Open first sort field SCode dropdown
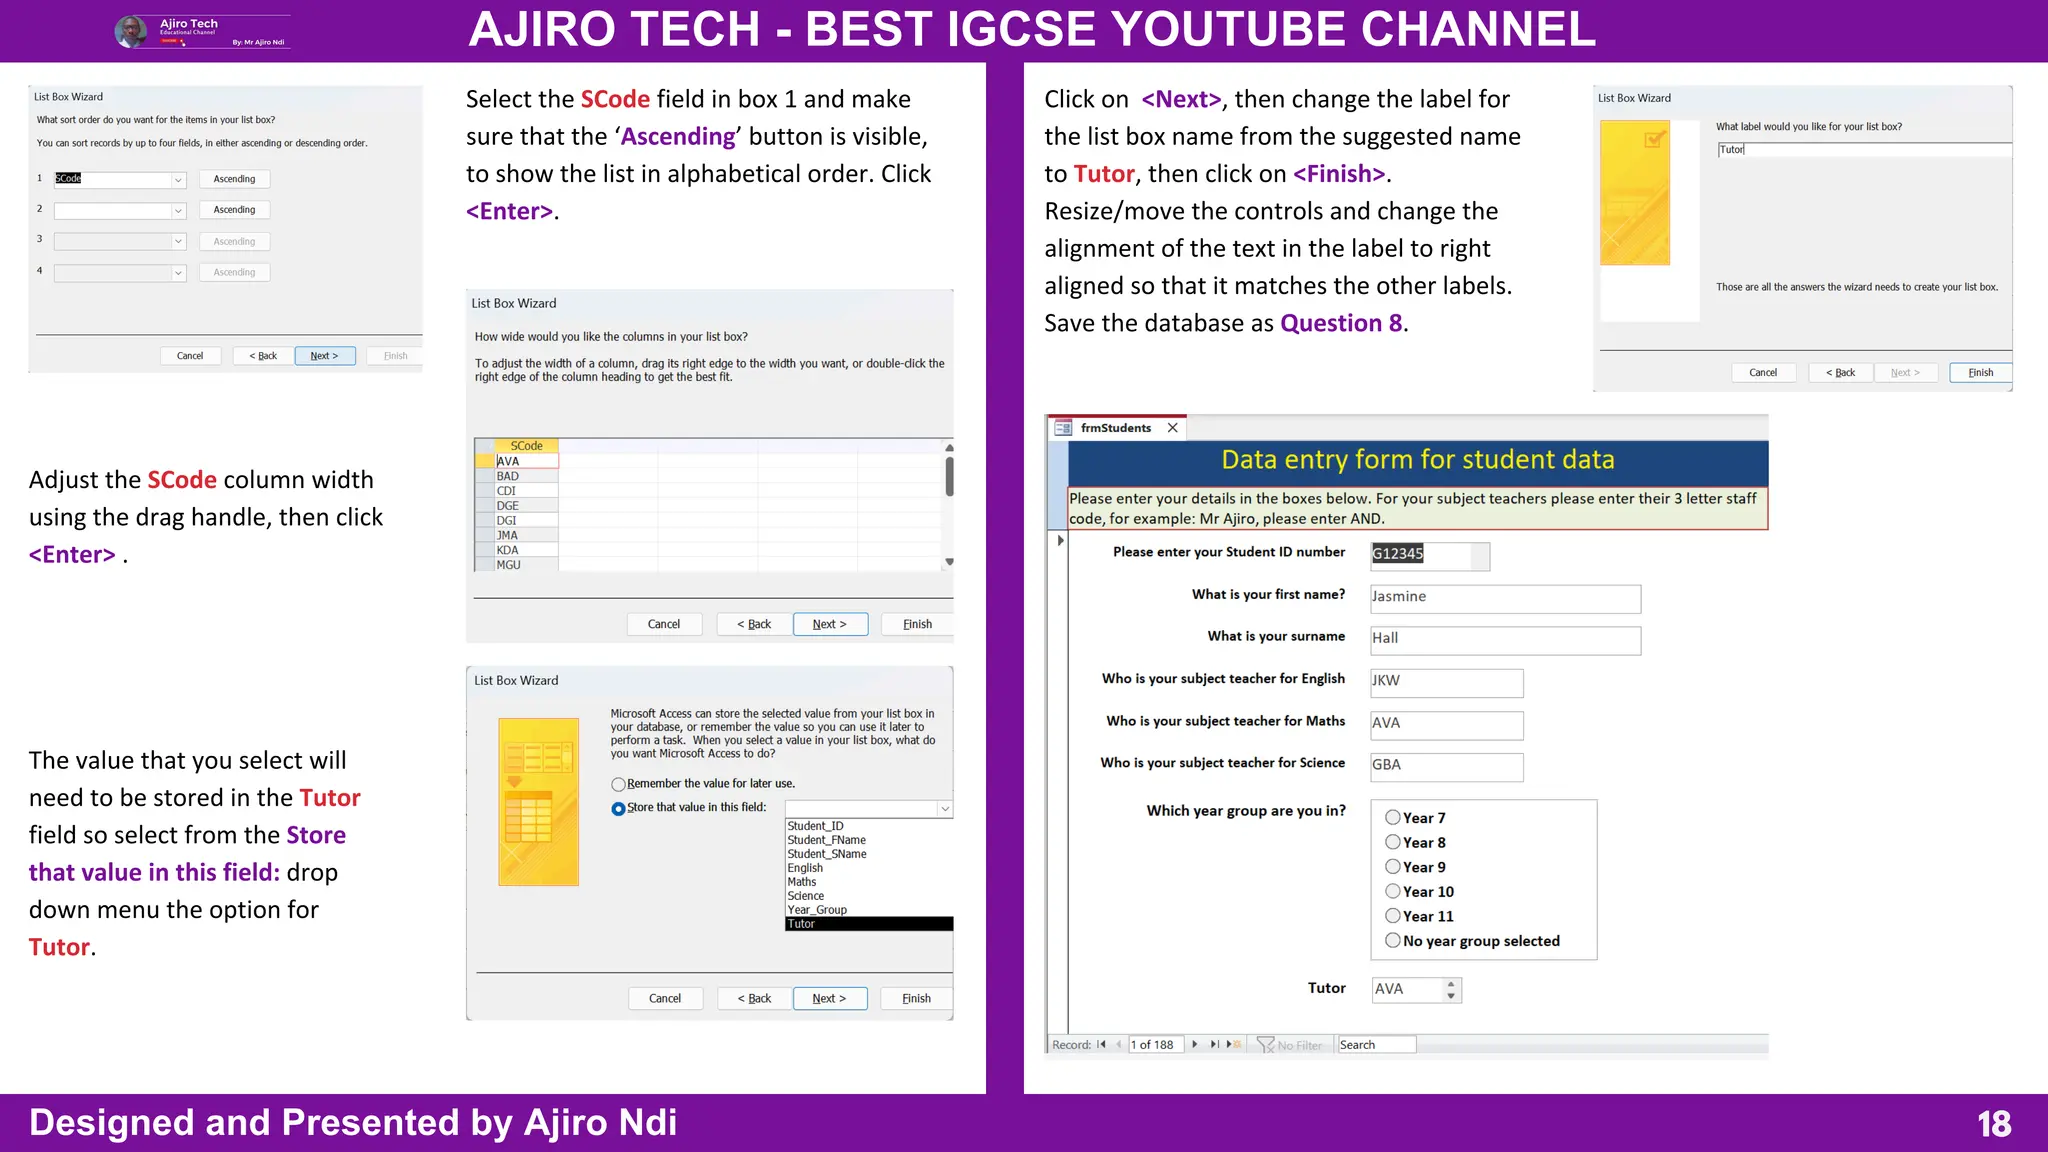The image size is (2048, 1152). click(178, 180)
